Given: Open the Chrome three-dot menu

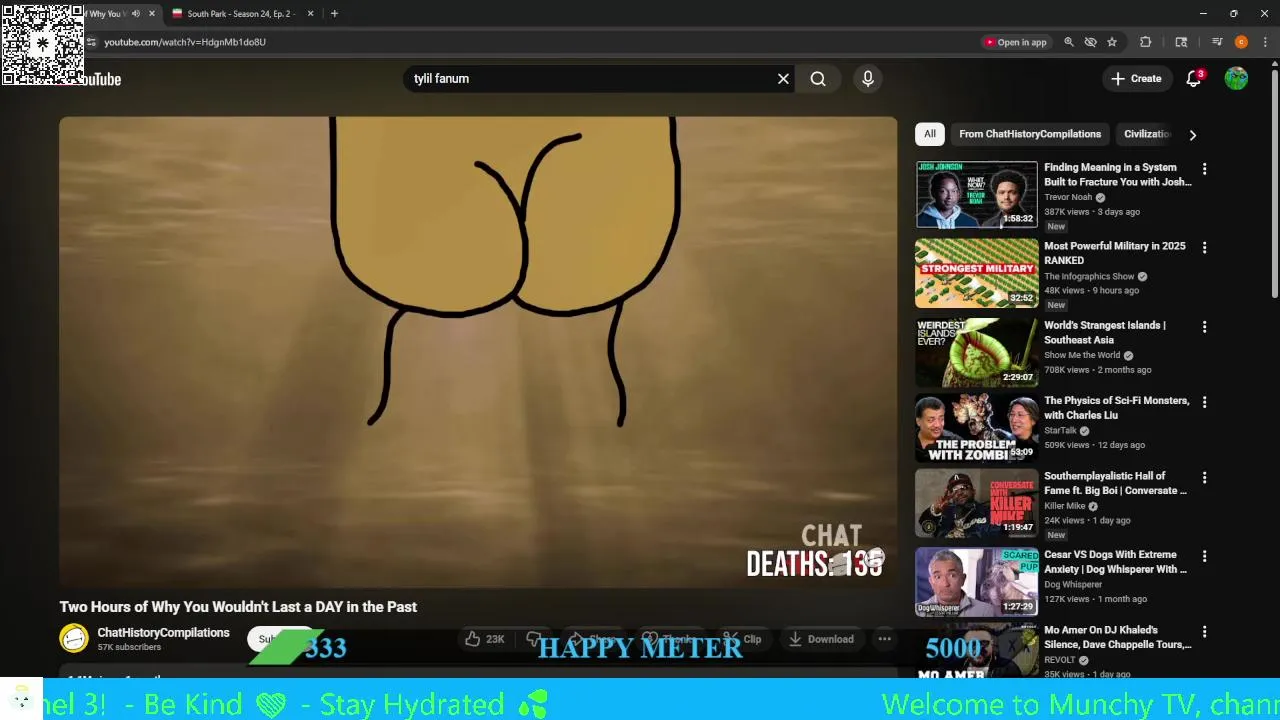Looking at the screenshot, I should (1265, 42).
